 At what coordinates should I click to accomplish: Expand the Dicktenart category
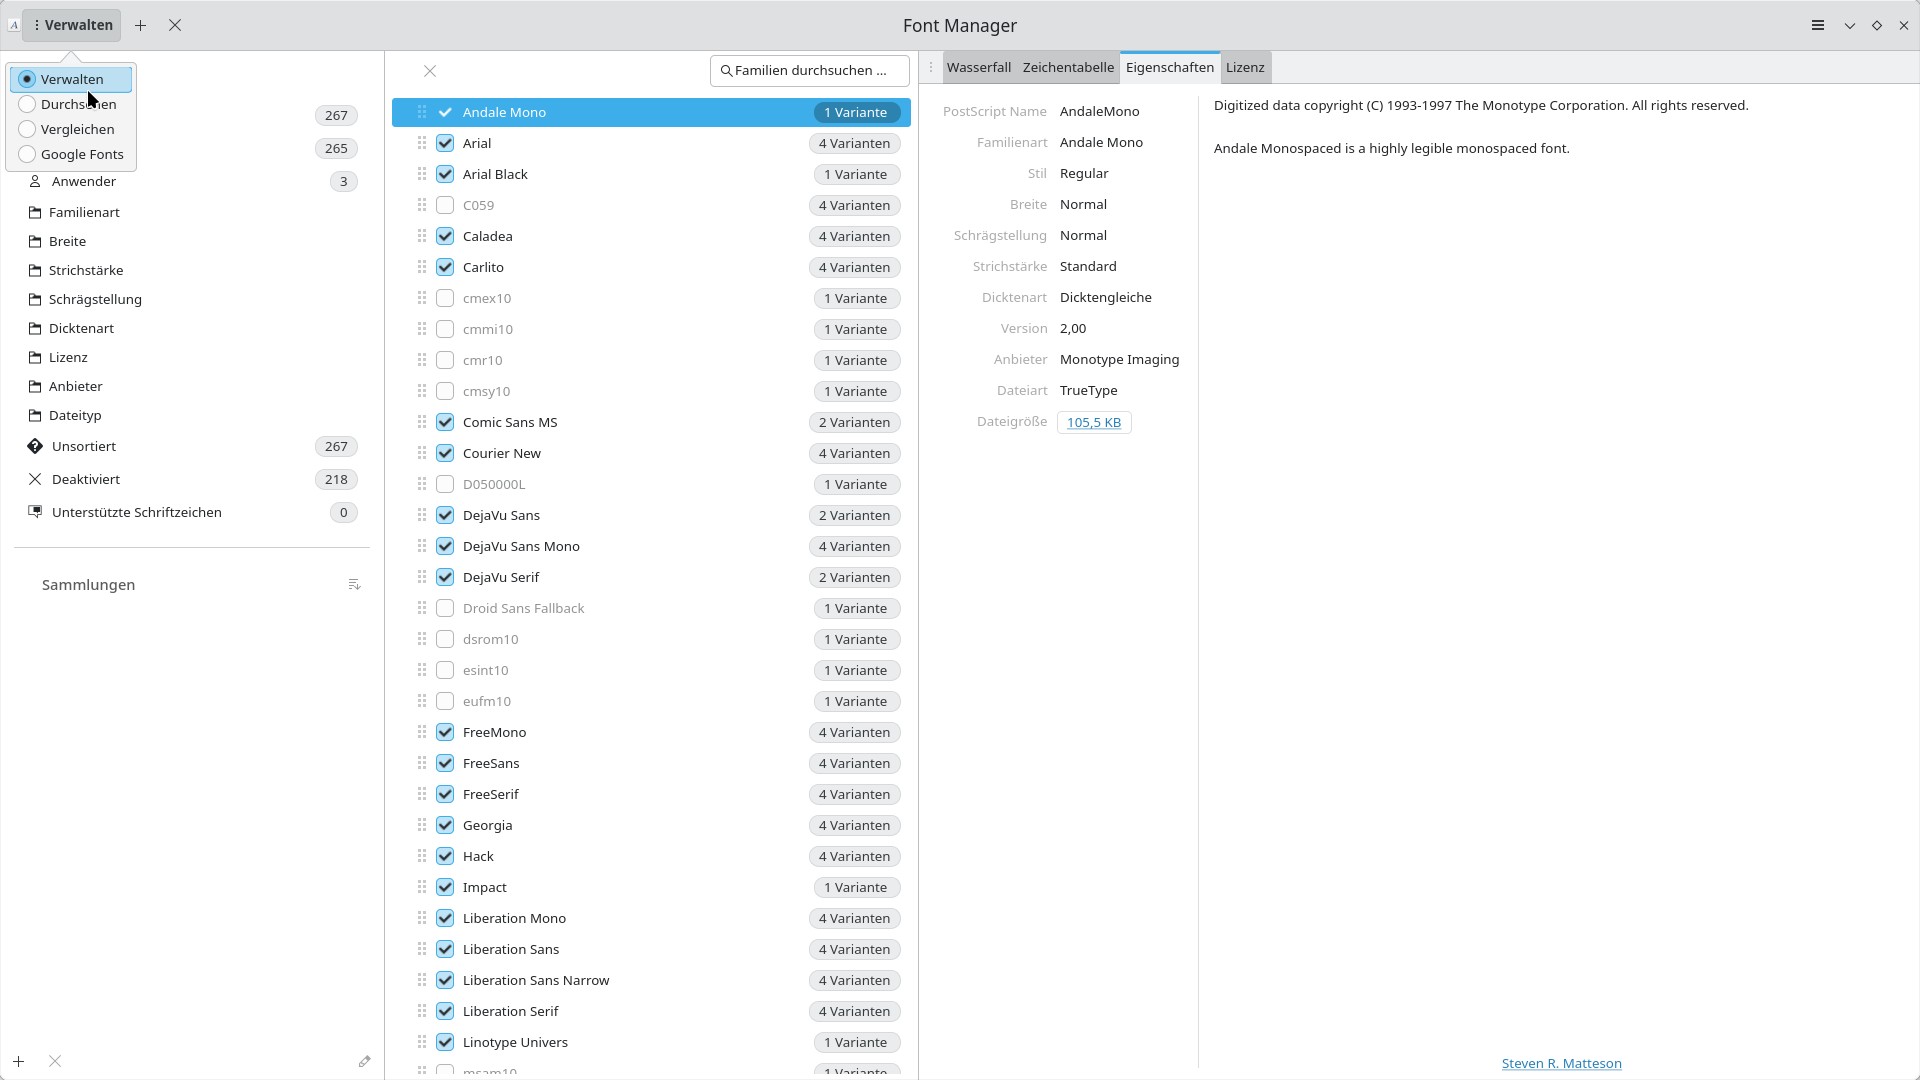click(x=81, y=329)
